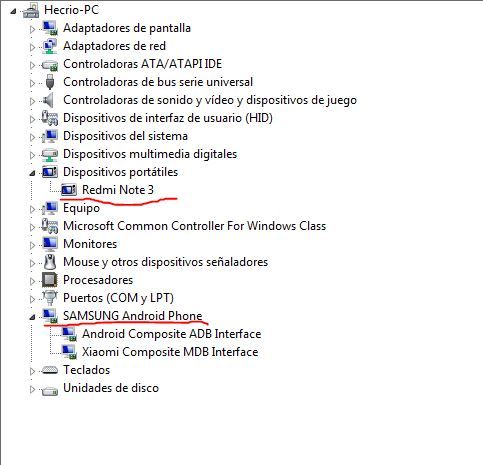
Task: Click the Teclados keyboard icon
Action: [50, 370]
